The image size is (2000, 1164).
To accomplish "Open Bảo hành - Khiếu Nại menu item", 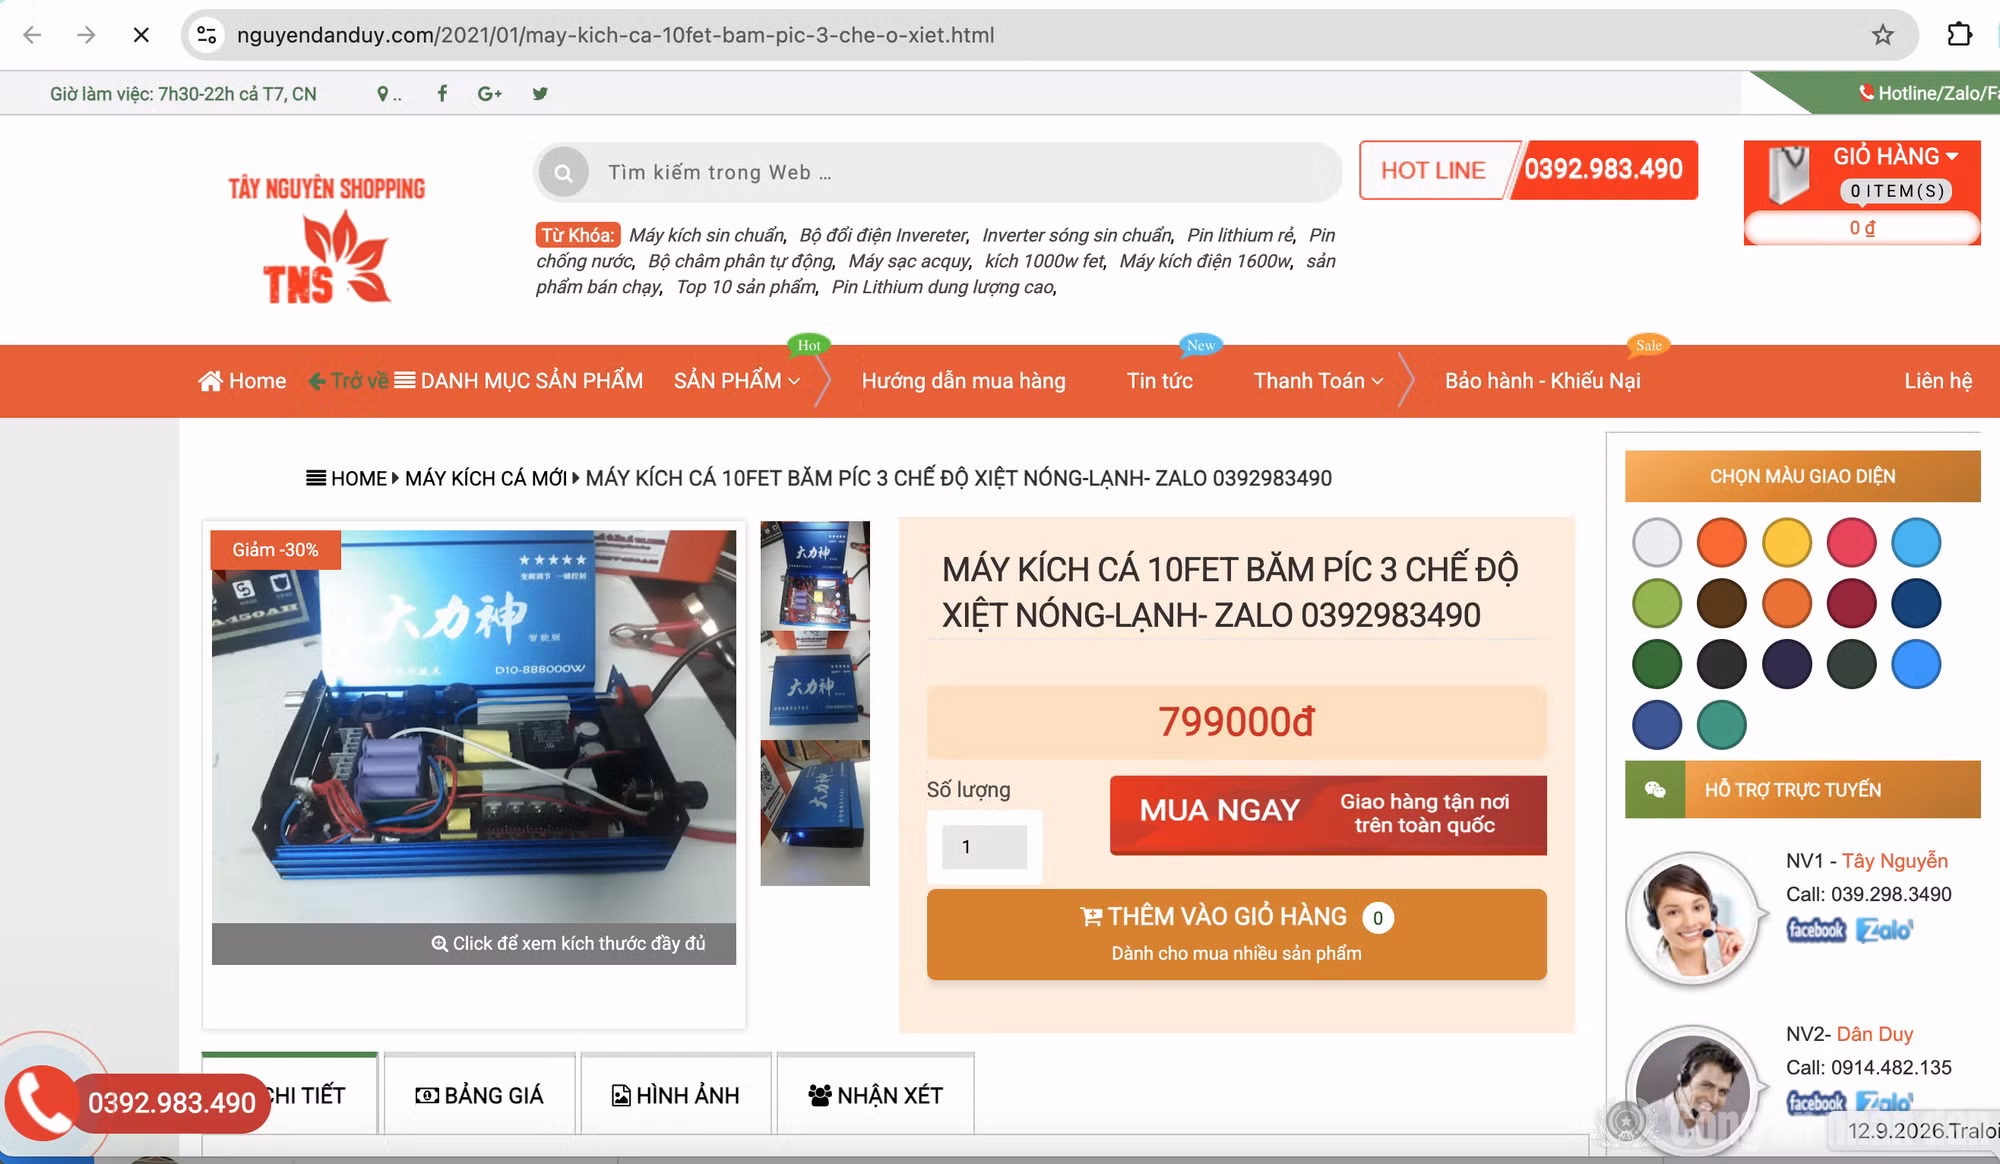I will click(x=1543, y=381).
